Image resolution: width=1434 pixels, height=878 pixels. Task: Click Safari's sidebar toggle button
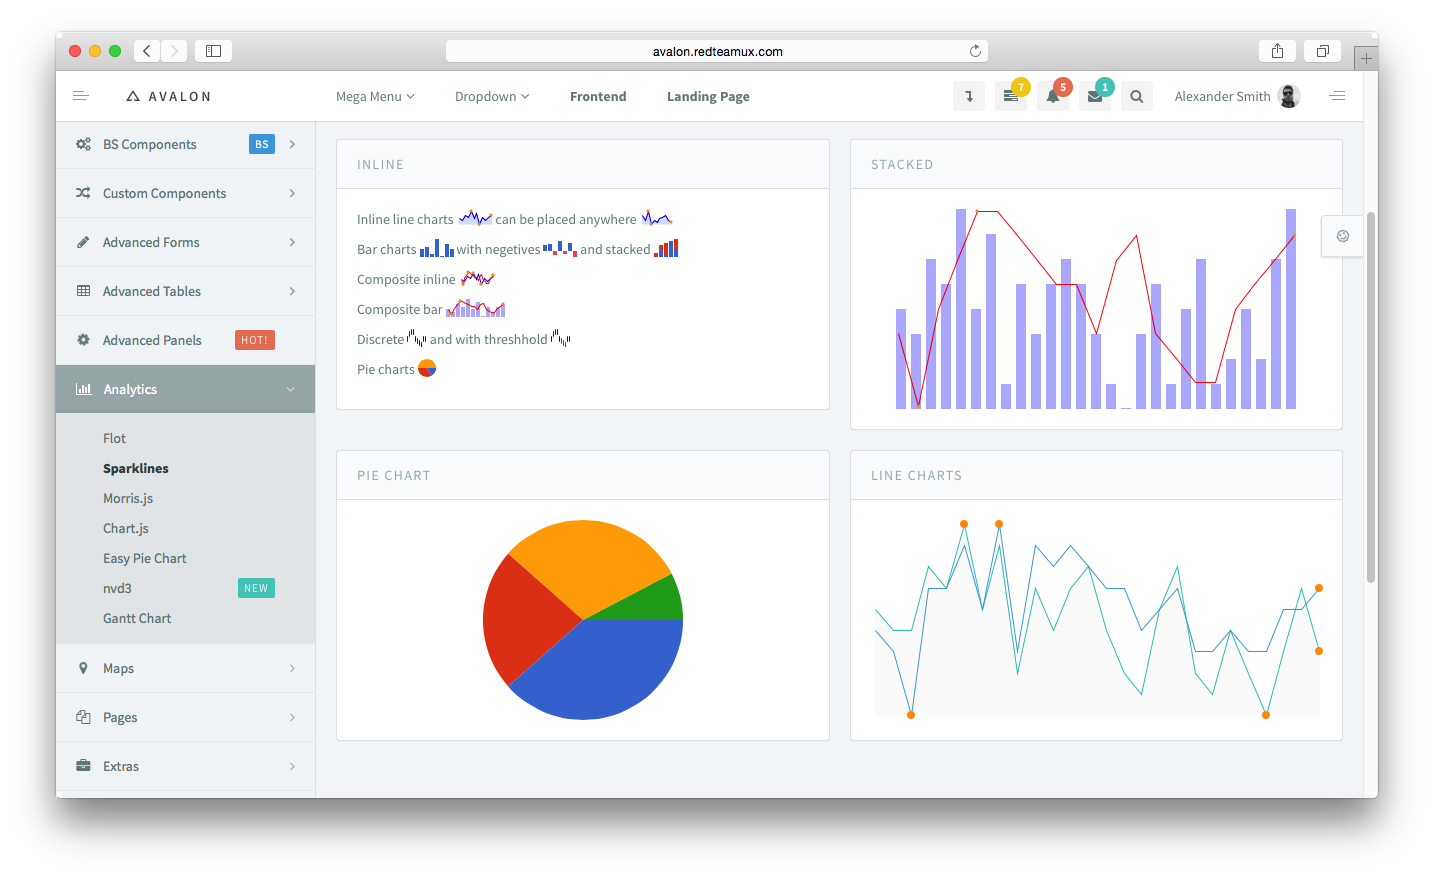point(213,51)
